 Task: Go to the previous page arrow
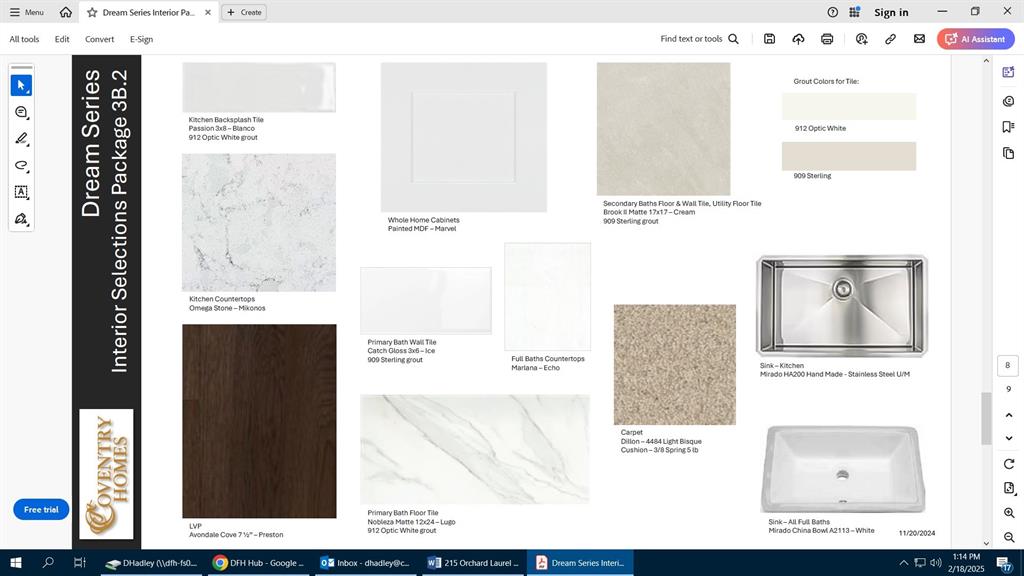pyautogui.click(x=1008, y=415)
